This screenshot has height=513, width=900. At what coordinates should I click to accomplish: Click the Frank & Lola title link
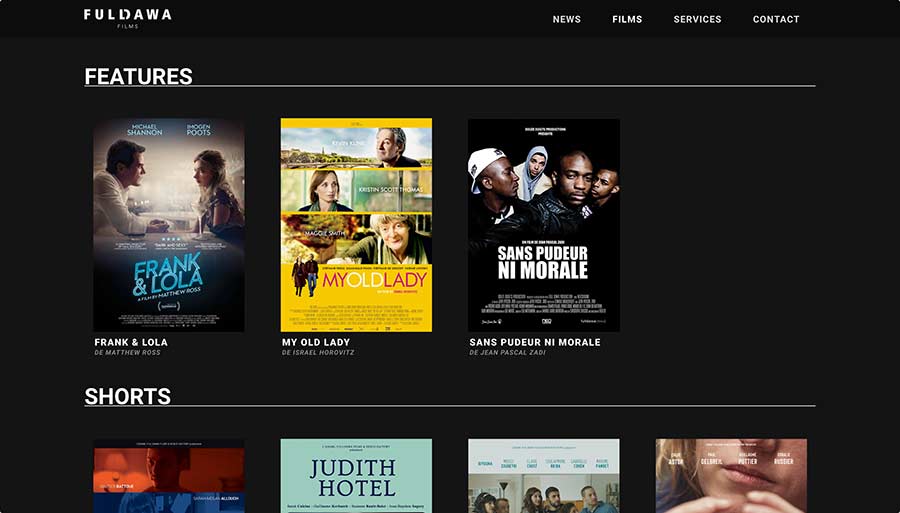(131, 342)
